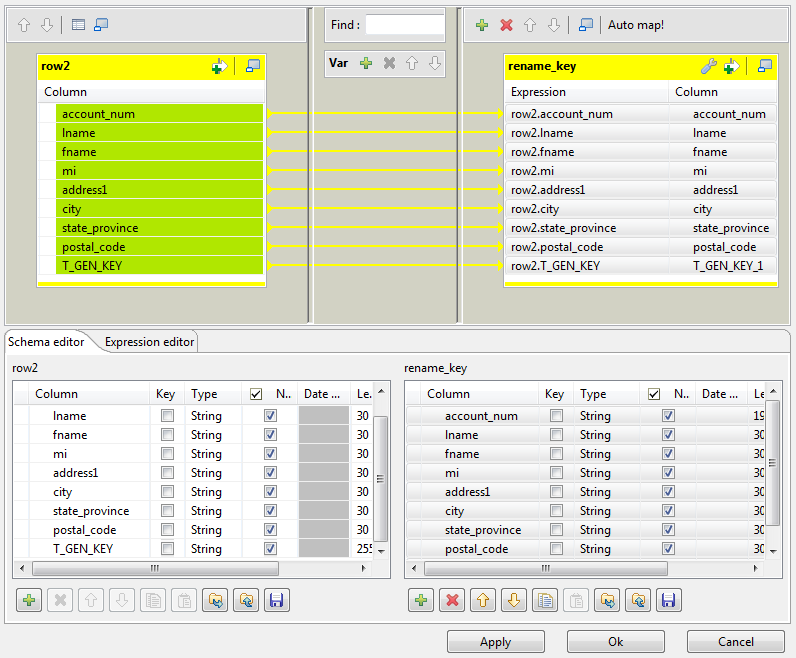Add column to rename_key schema editor
This screenshot has height=658, width=796.
coord(420,600)
